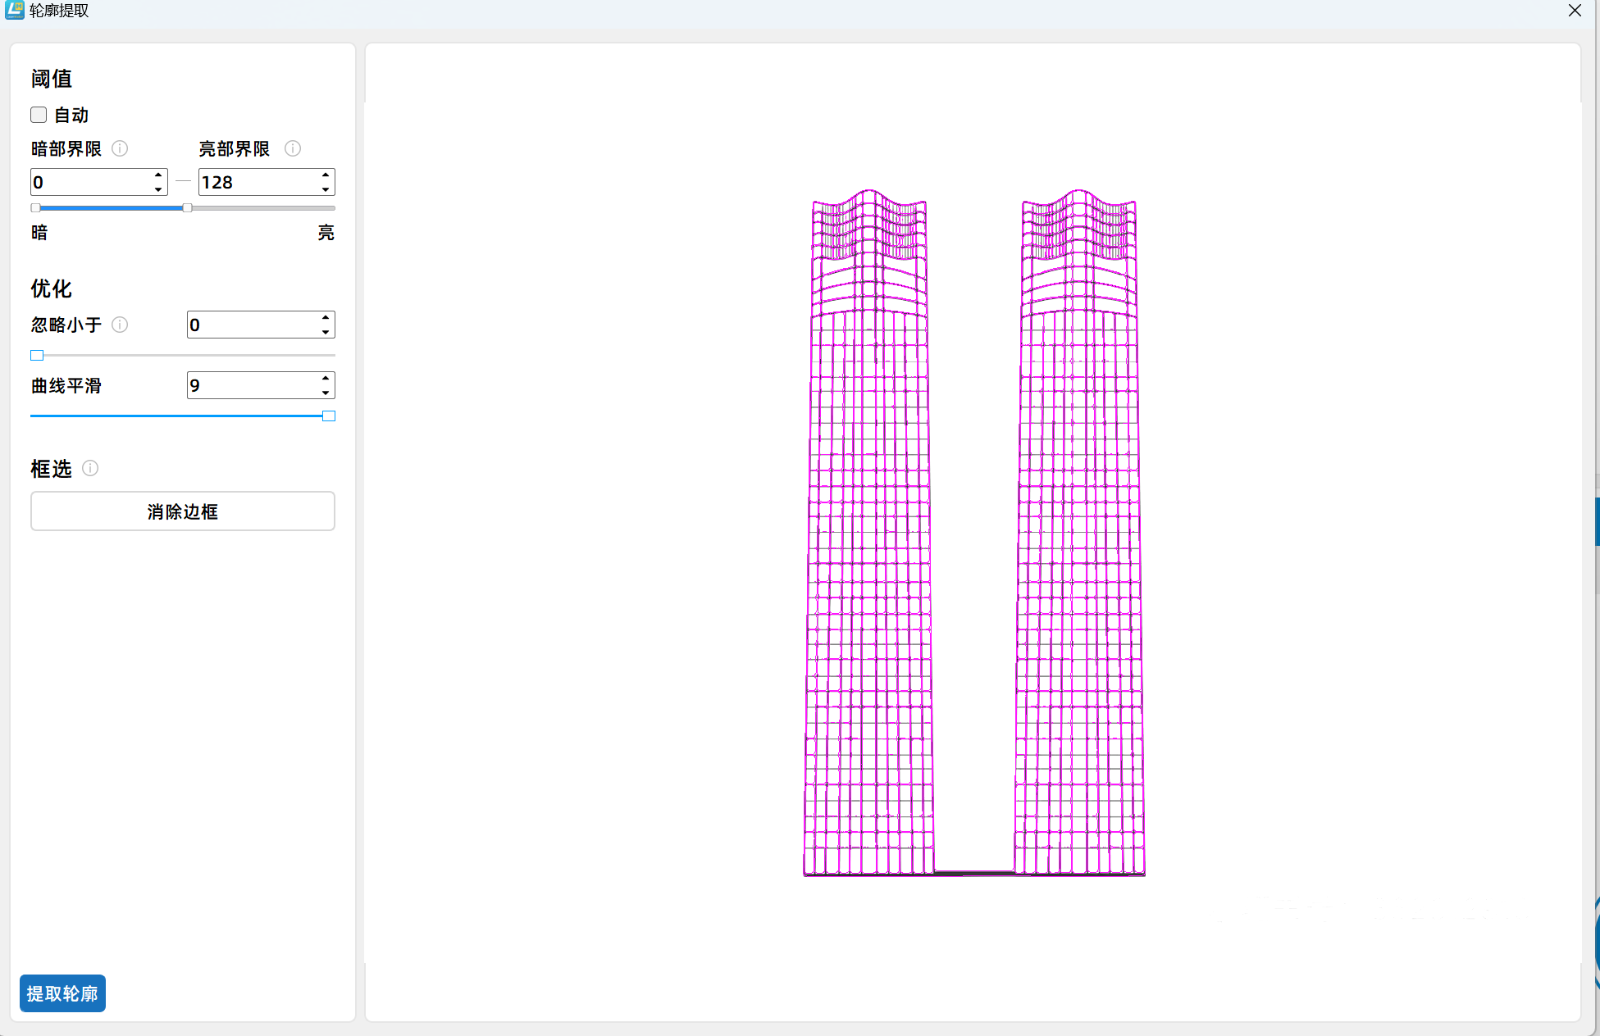Click the info icon beside 暗部界限
The height and width of the screenshot is (1036, 1600).
pos(120,149)
